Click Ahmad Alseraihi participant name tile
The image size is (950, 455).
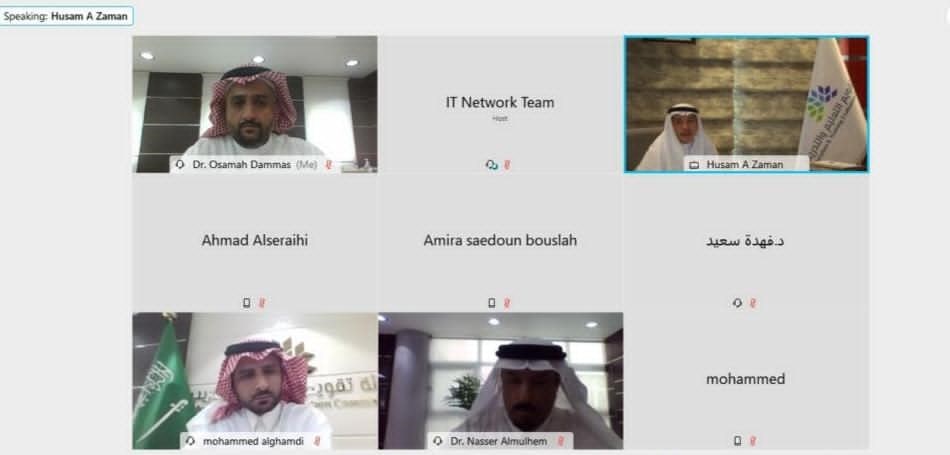pos(255,242)
